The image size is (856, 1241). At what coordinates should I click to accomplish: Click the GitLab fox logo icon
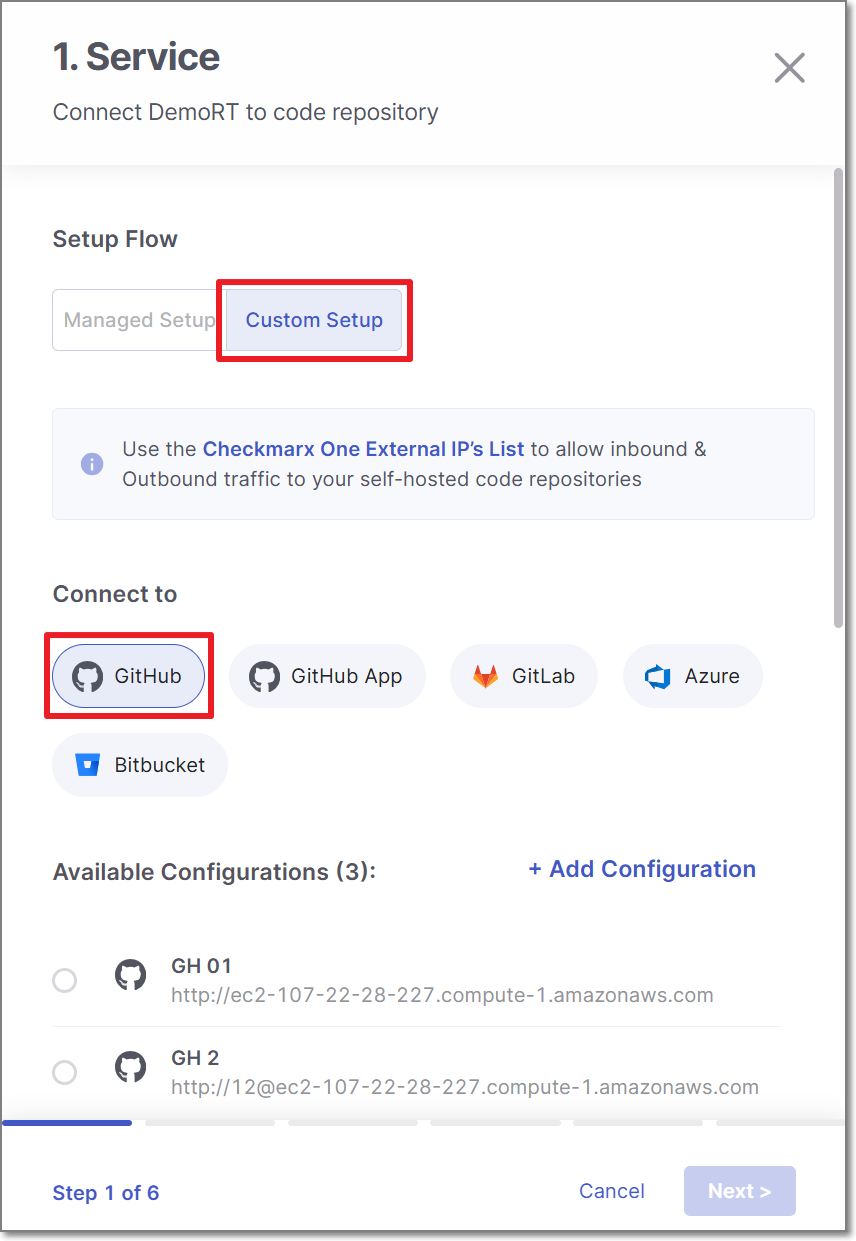pos(485,676)
